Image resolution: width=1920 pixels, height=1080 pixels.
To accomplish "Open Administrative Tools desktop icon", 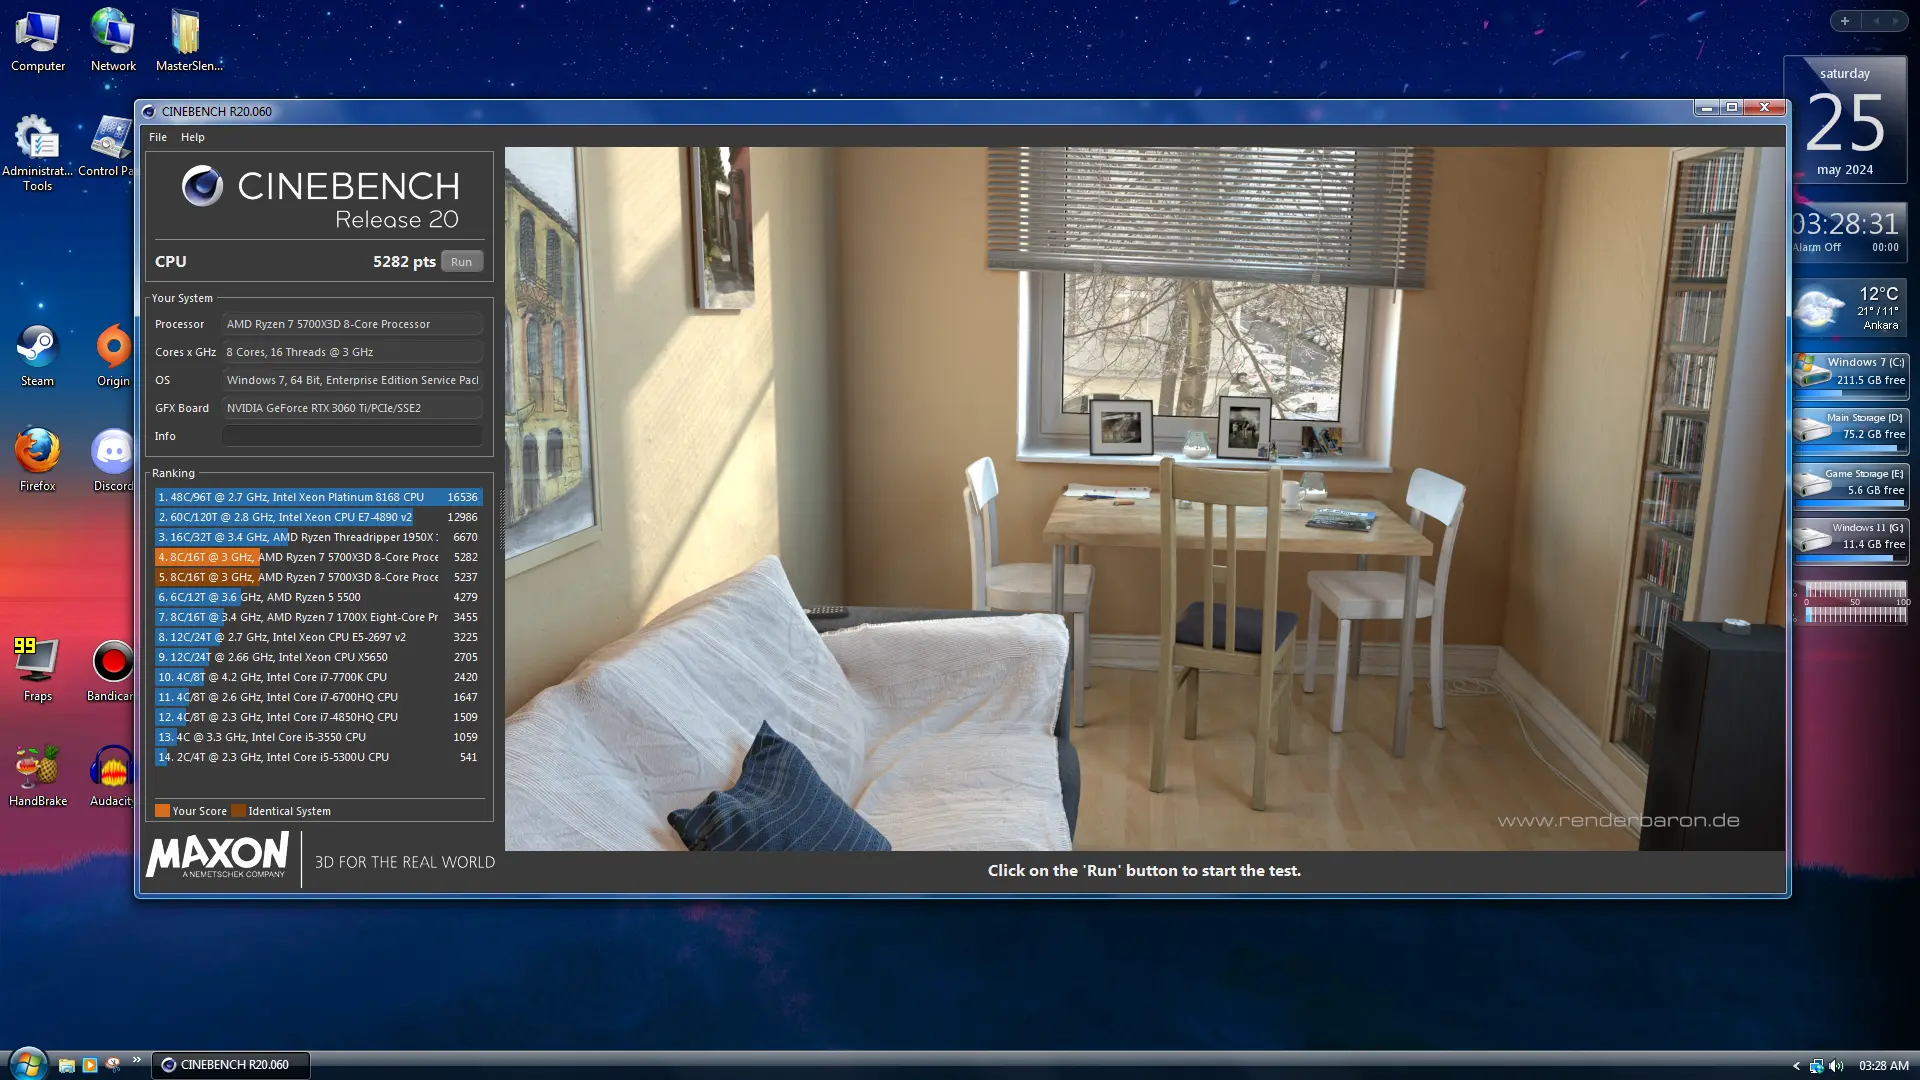I will (x=37, y=152).
